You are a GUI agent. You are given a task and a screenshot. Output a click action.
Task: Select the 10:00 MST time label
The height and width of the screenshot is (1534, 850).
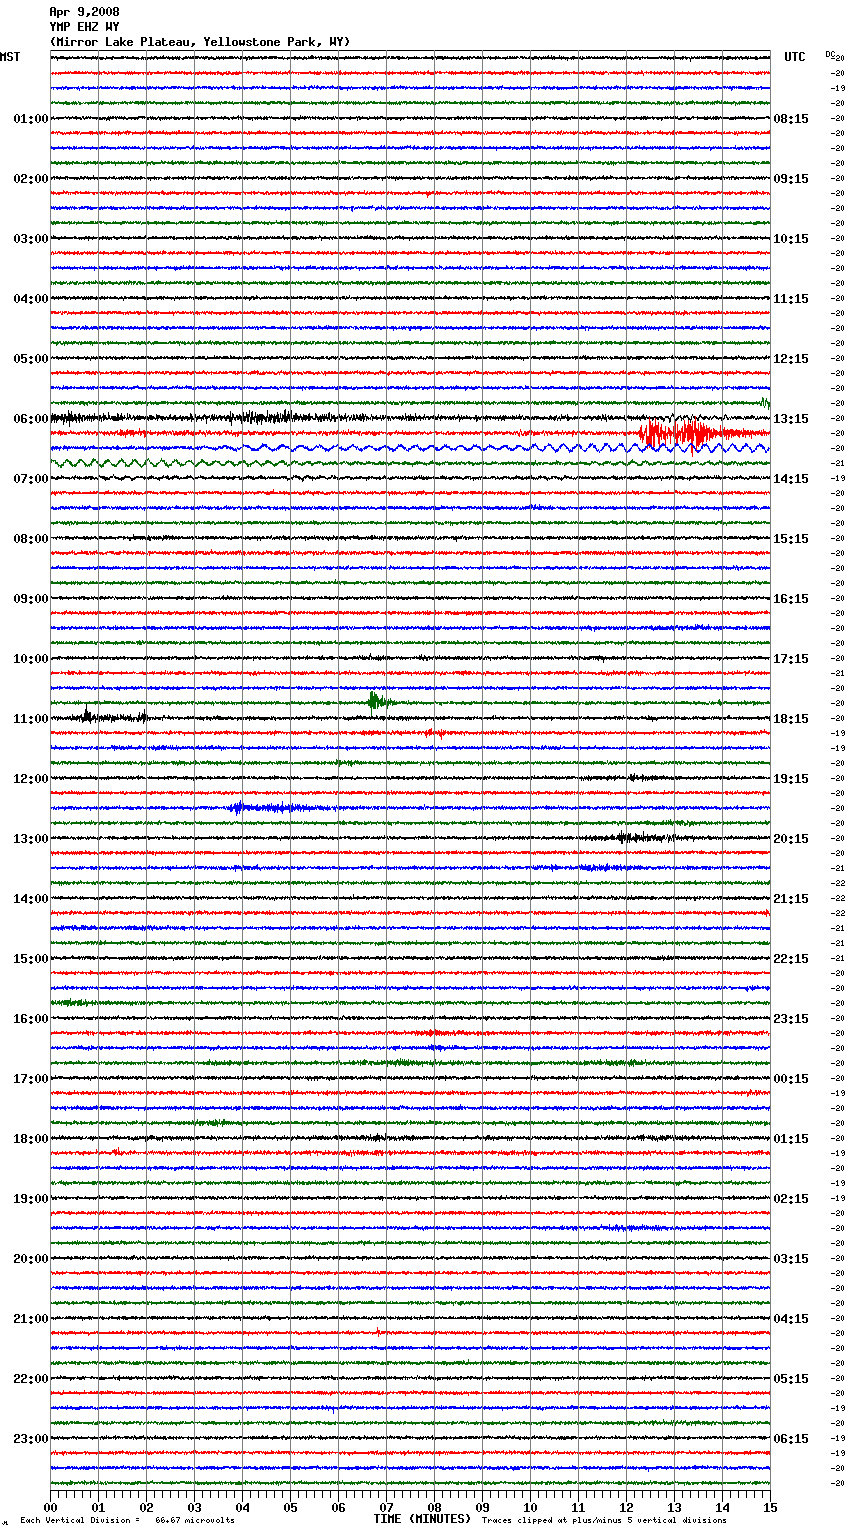tap(31, 659)
